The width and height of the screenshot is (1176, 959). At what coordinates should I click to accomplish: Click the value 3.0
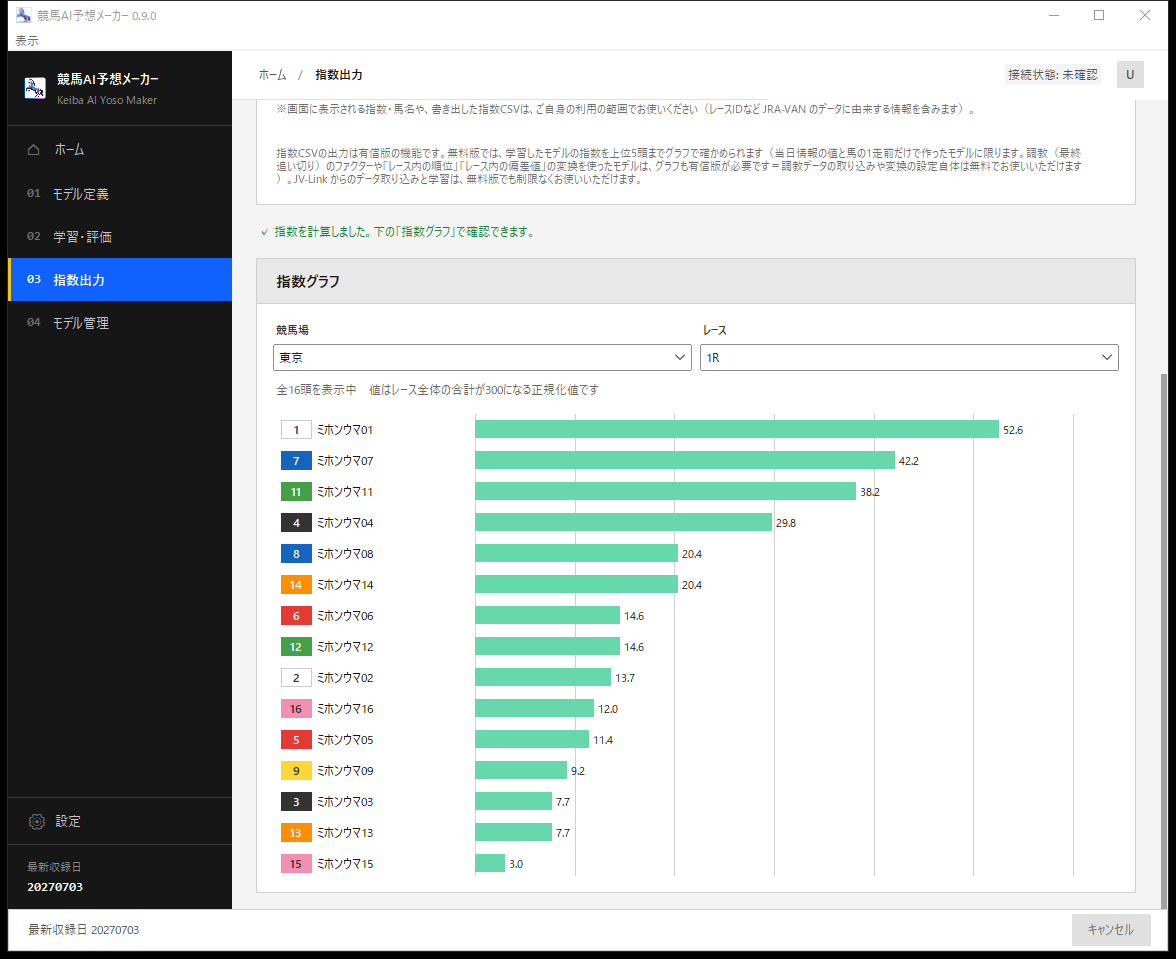(516, 865)
